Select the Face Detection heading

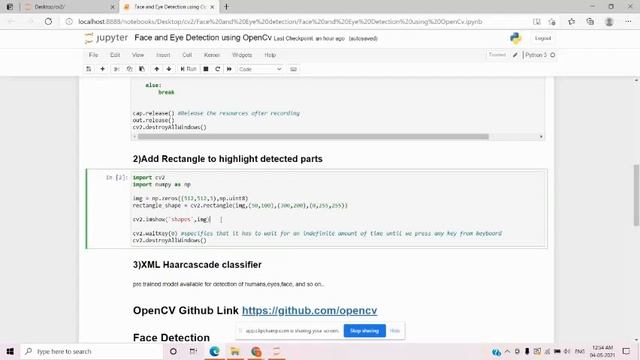pos(171,338)
